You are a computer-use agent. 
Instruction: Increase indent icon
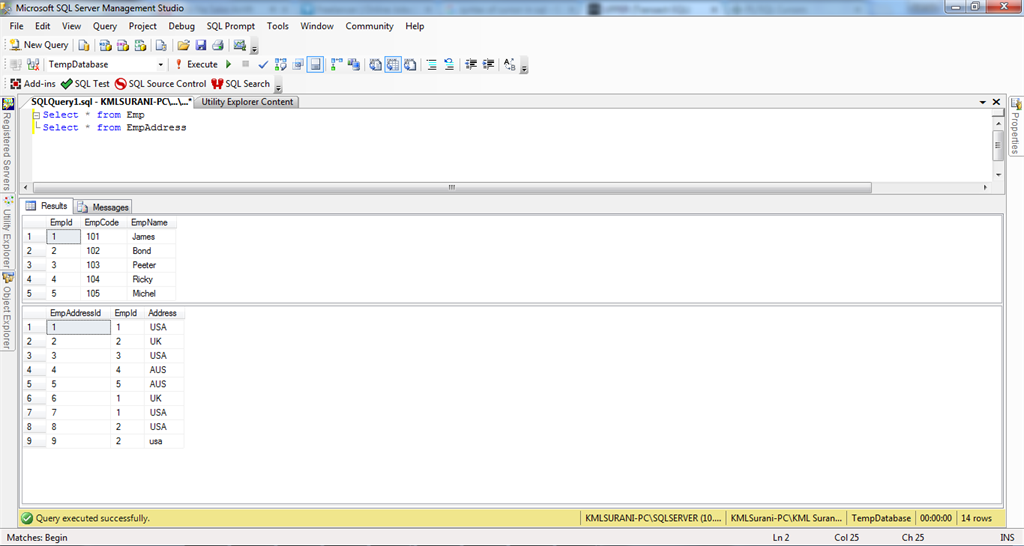(x=488, y=65)
